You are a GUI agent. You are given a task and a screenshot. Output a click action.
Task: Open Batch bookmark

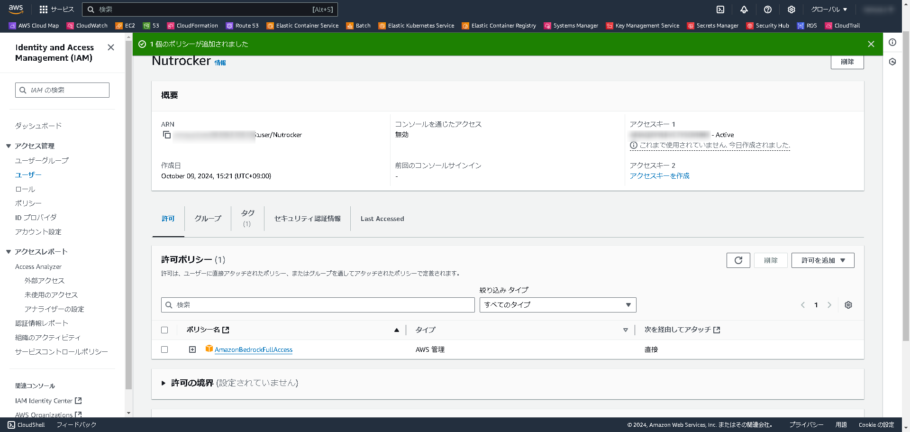click(359, 26)
